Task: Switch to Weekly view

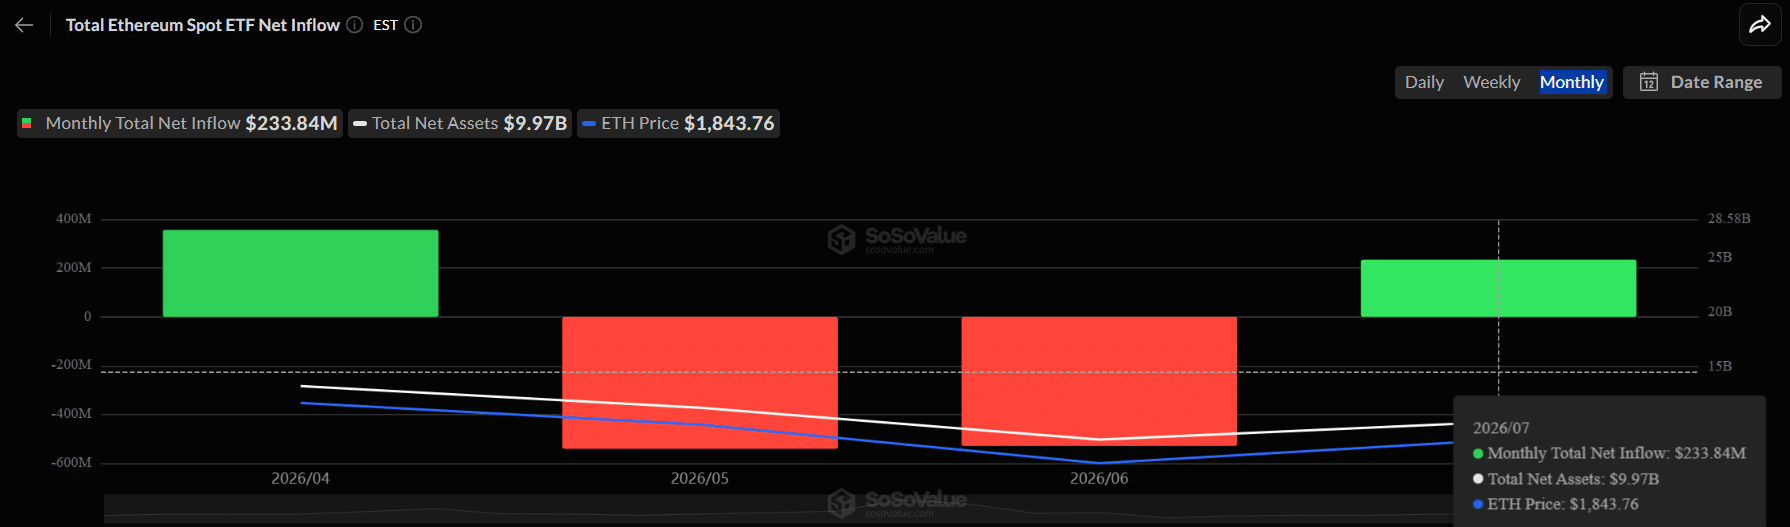Action: coord(1491,82)
